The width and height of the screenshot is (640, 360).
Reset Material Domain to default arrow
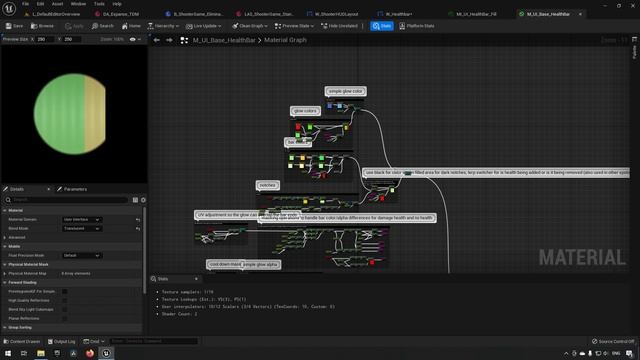click(138, 220)
